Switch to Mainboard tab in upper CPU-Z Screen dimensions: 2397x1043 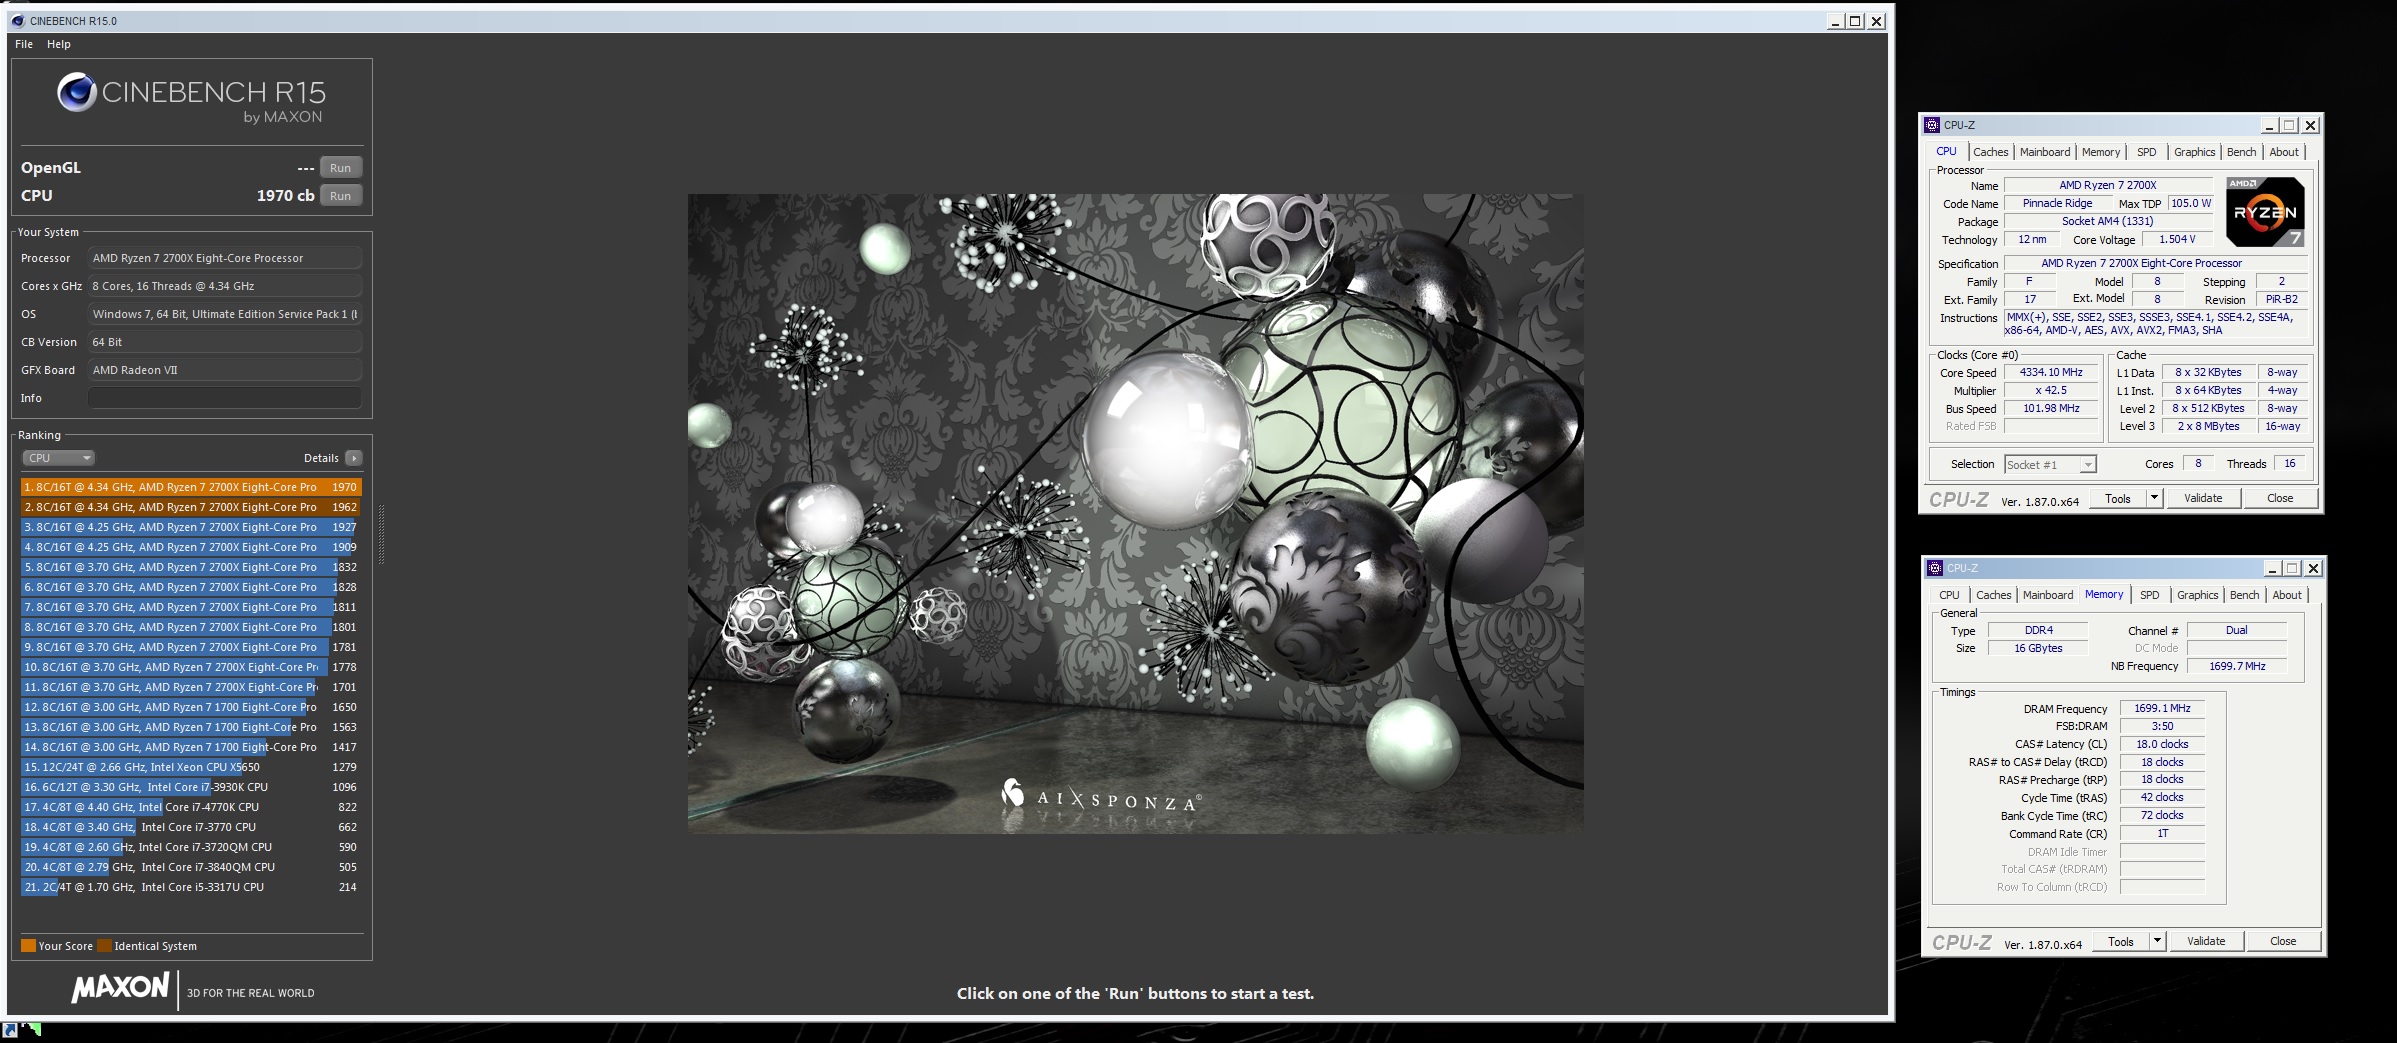pyautogui.click(x=2044, y=152)
